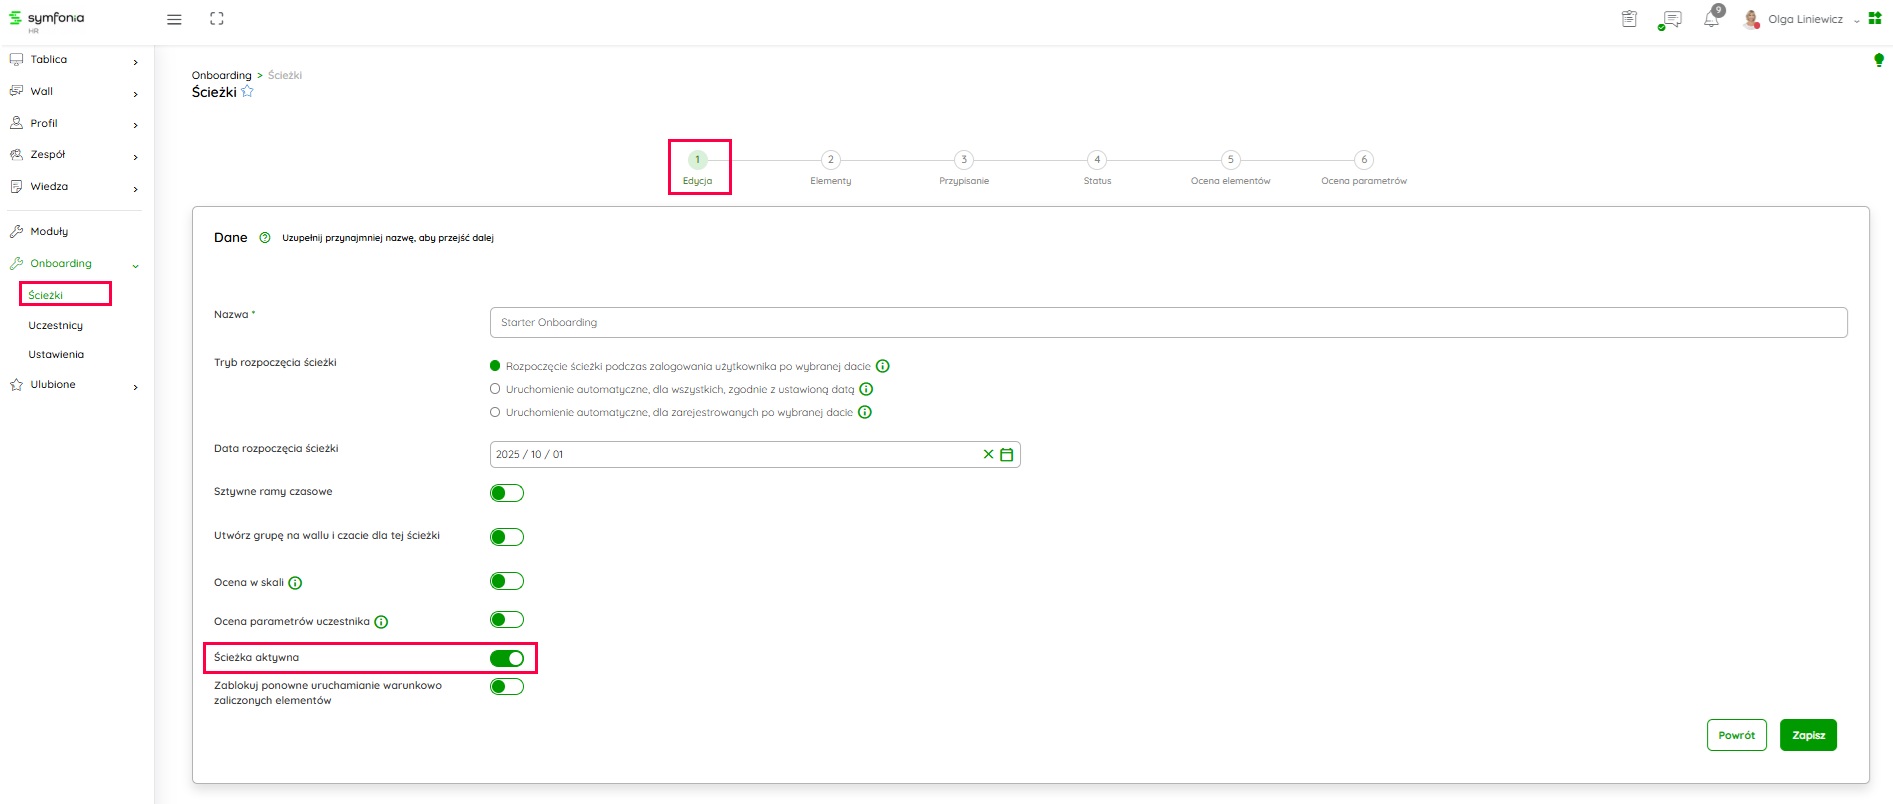Open the notifications bell
This screenshot has height=804, width=1893.
[1711, 19]
